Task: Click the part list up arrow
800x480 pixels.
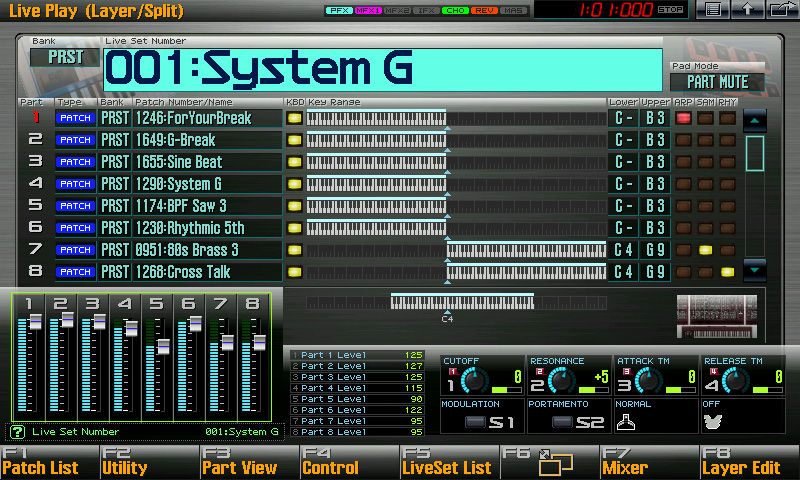Action: pos(755,120)
